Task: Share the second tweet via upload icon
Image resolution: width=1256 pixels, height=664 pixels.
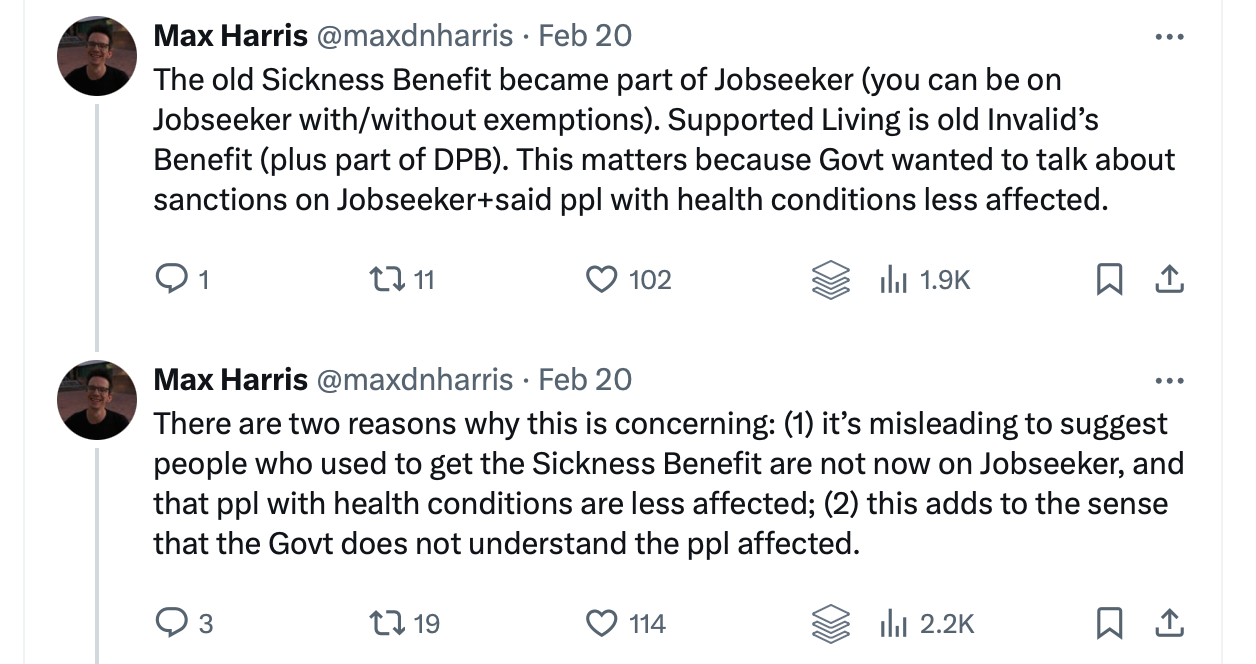Action: click(x=1168, y=625)
